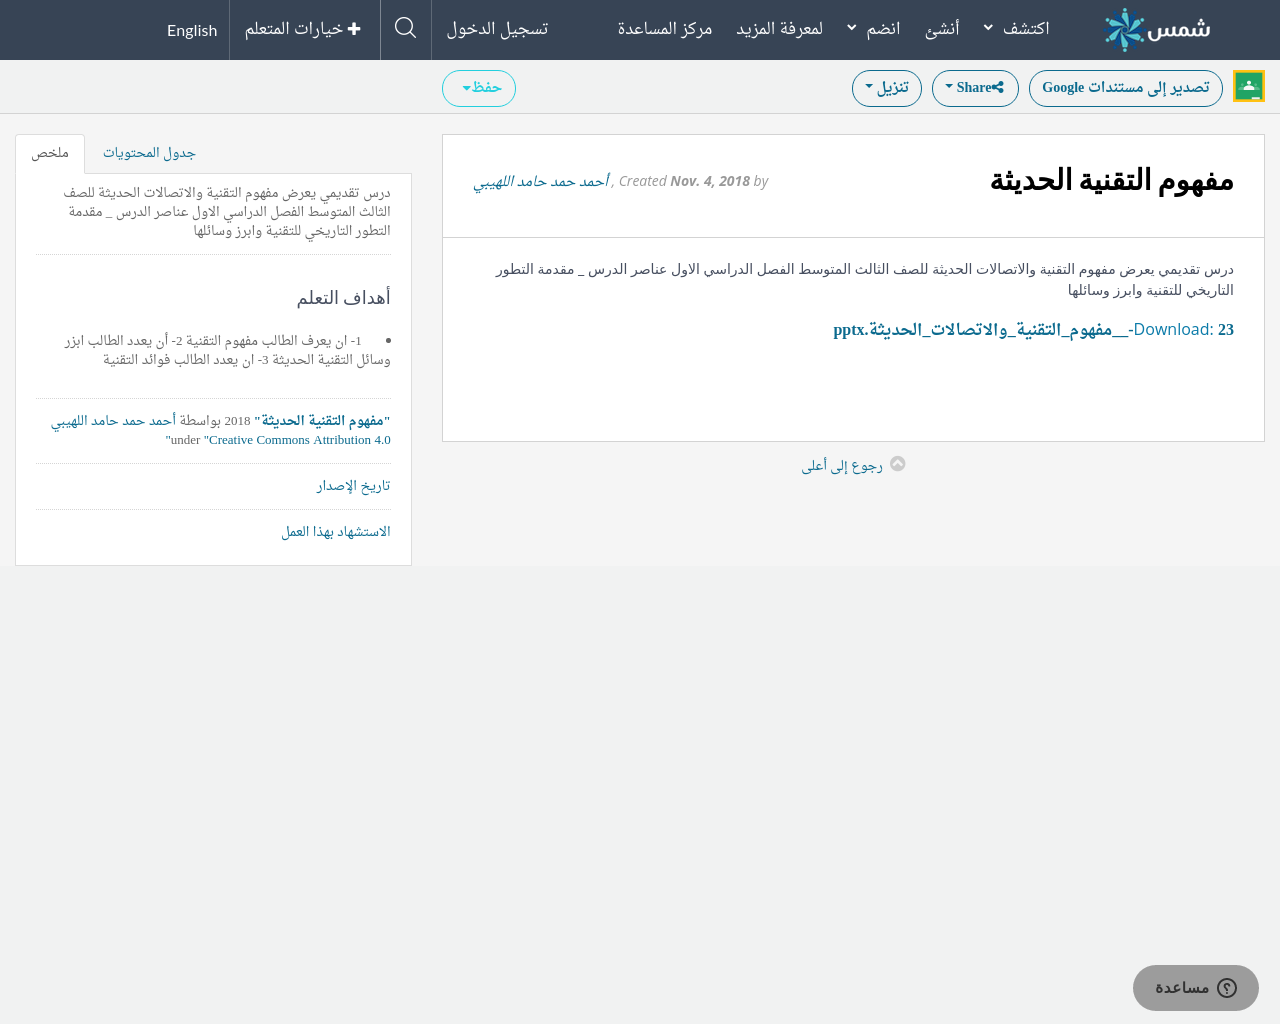The image size is (1280, 1024).
Task: Download the pptx file link
Action: (1033, 330)
